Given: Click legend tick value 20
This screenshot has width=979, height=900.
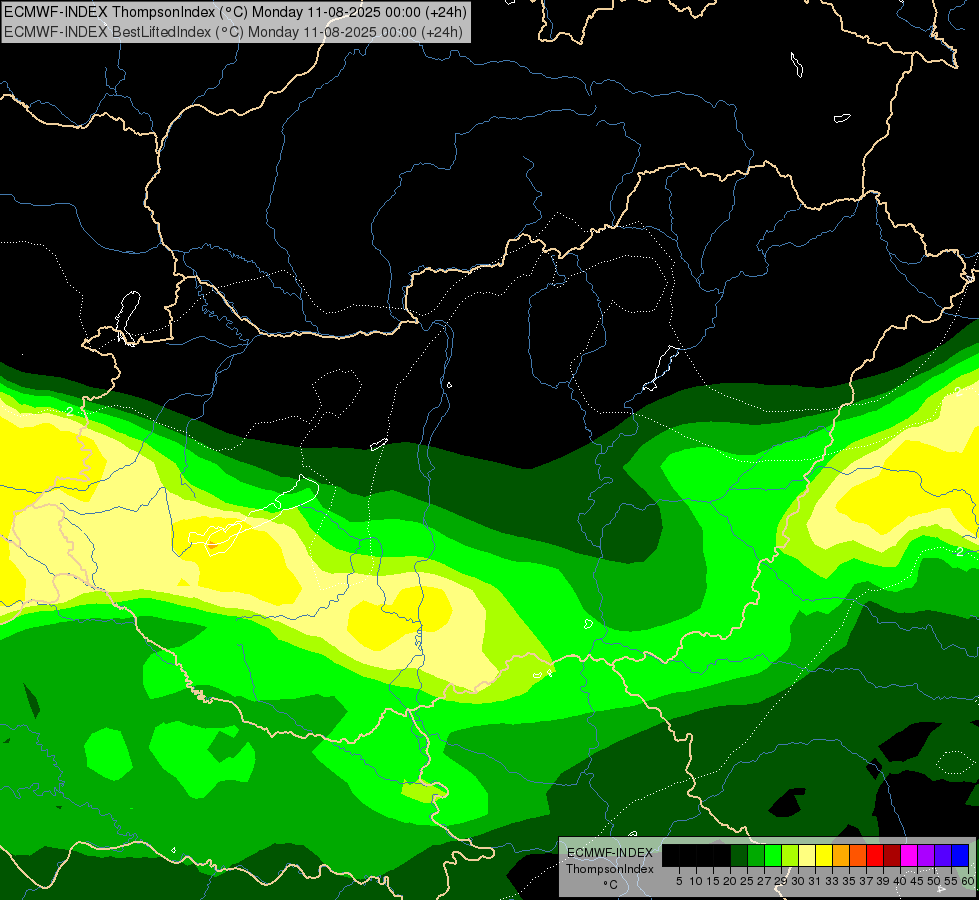Looking at the screenshot, I should (x=730, y=881).
